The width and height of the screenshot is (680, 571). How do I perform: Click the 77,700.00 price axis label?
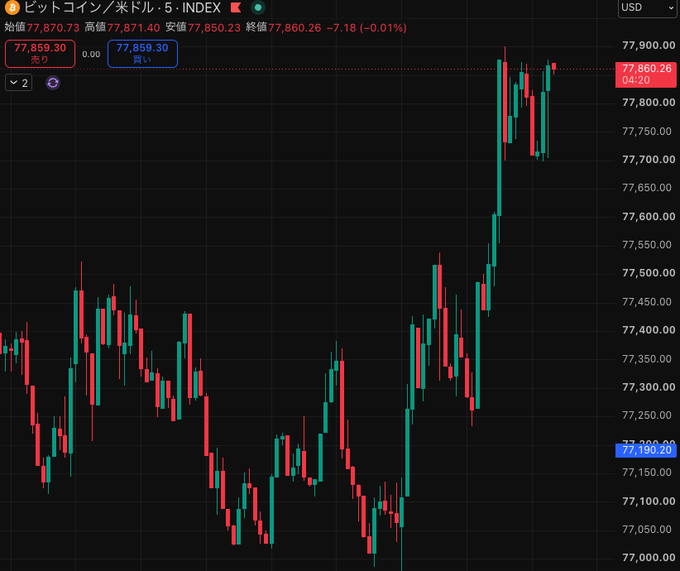click(x=649, y=160)
